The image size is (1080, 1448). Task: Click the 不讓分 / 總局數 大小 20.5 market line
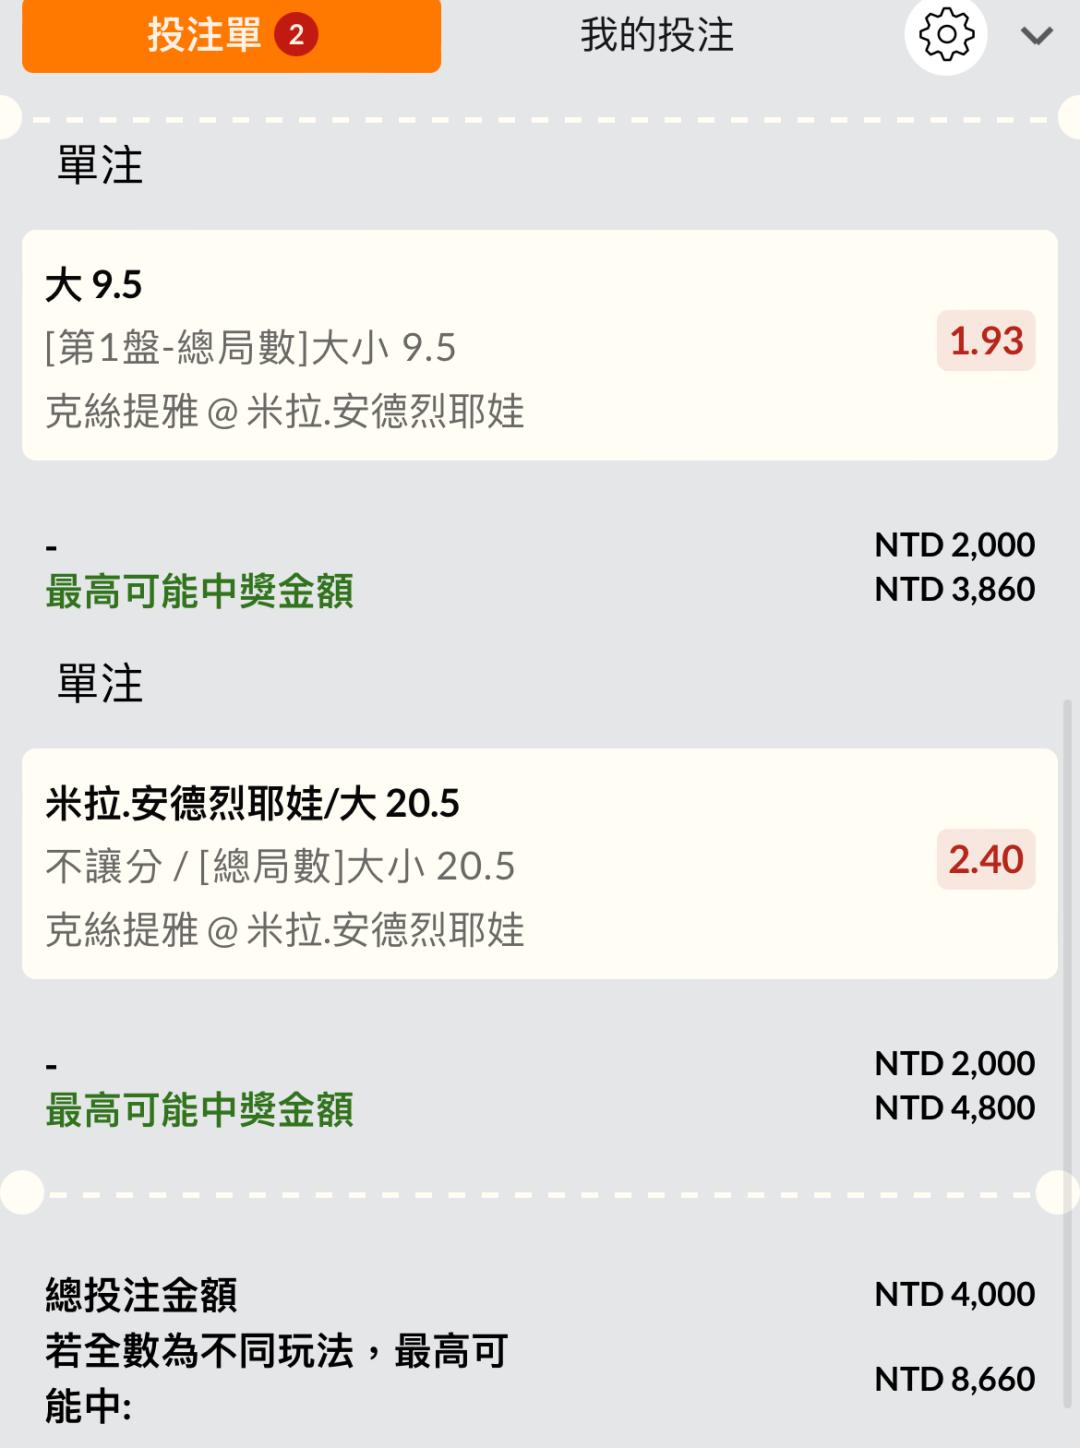(280, 866)
